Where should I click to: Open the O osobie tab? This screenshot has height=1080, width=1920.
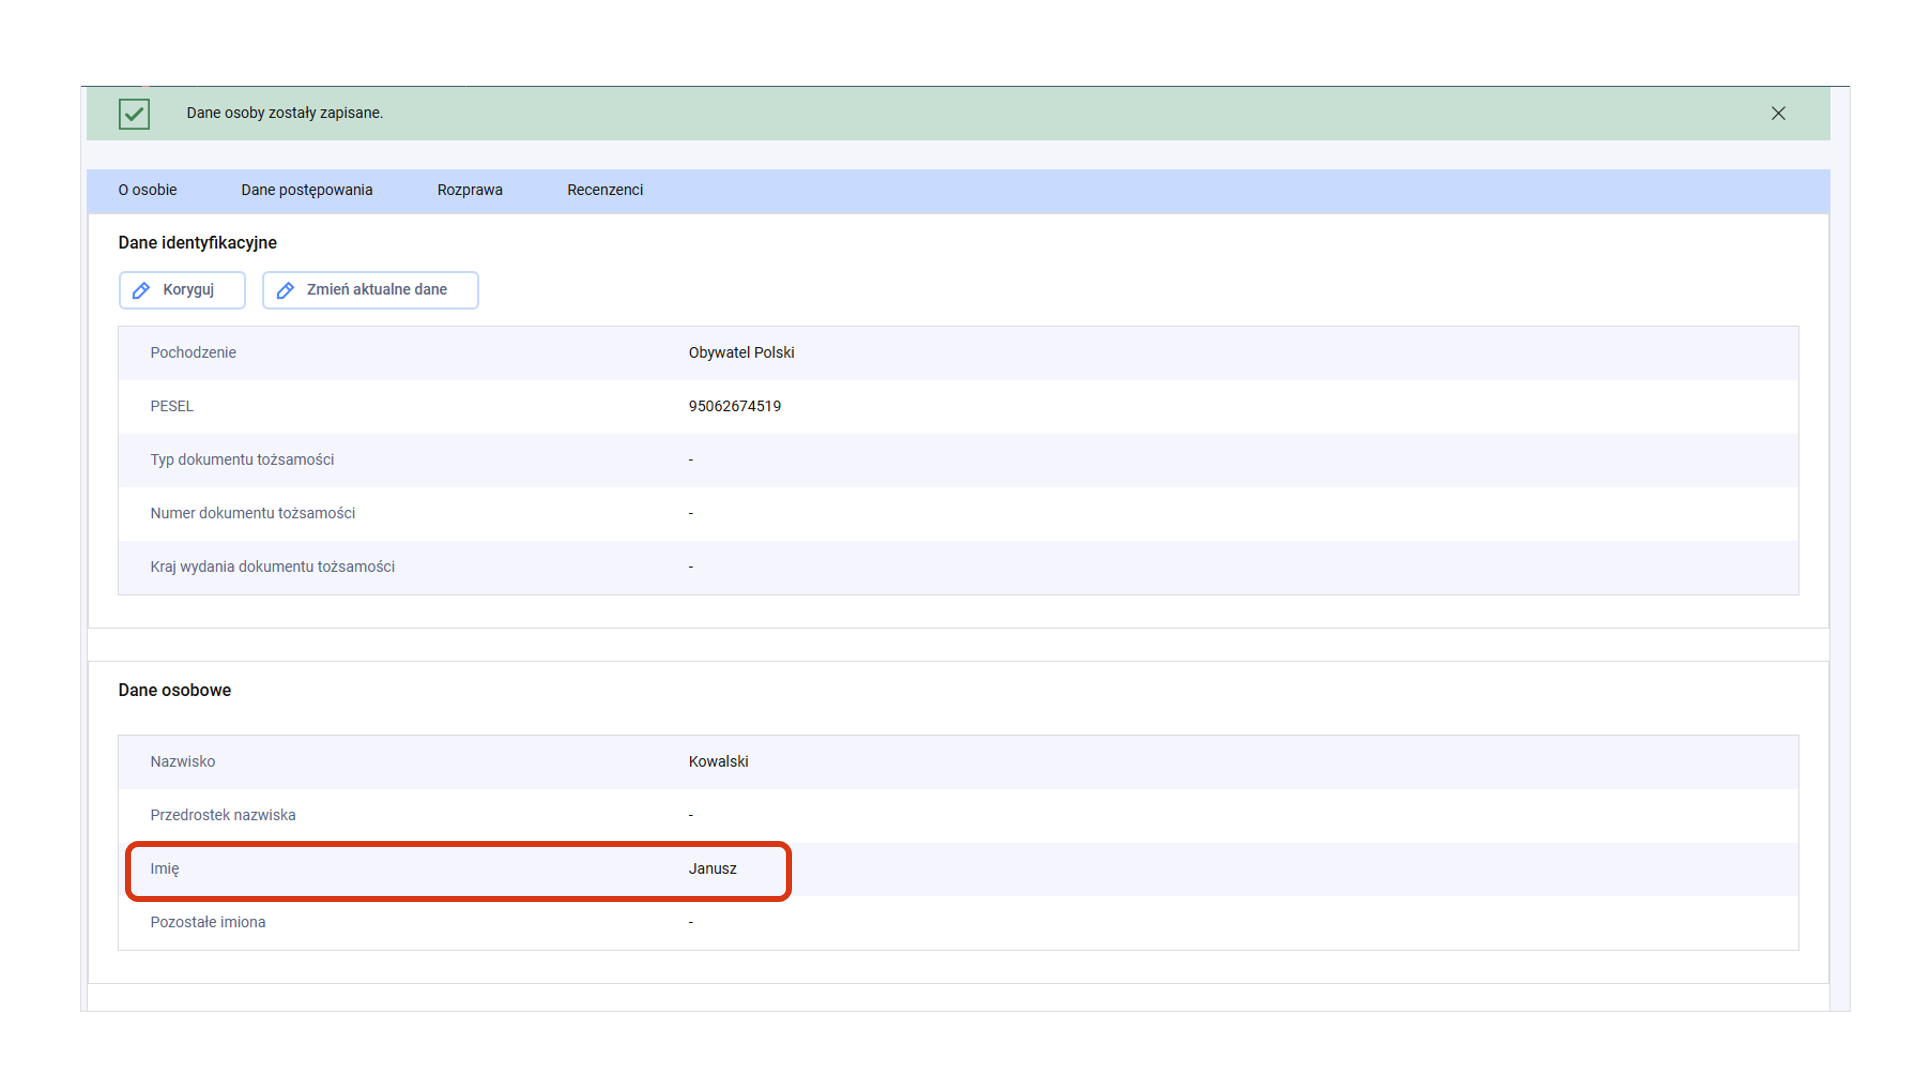(x=147, y=190)
